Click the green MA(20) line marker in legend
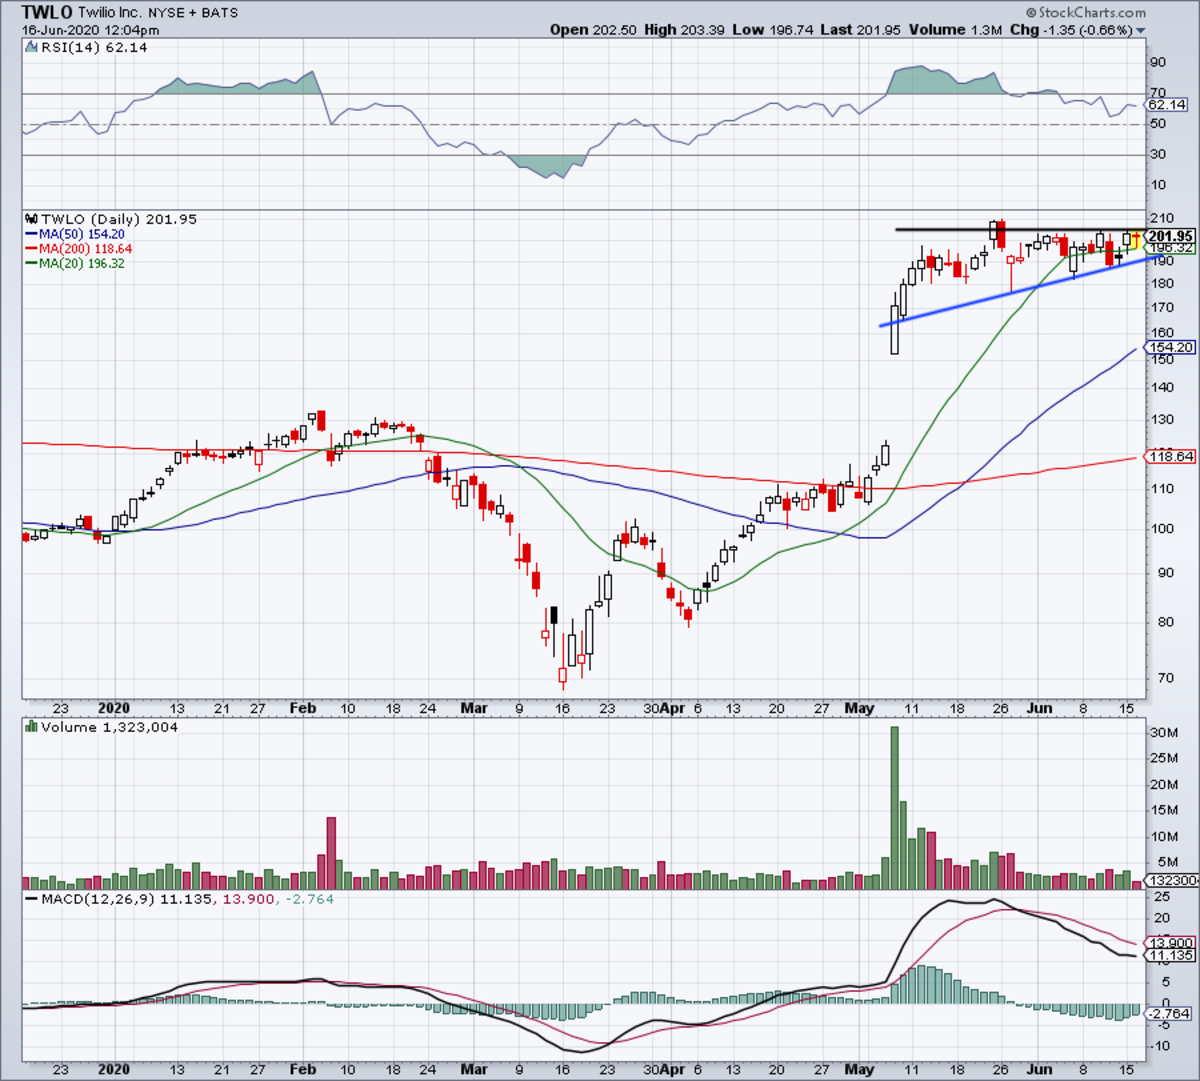Viewport: 1200px width, 1081px height. pyautogui.click(x=31, y=263)
